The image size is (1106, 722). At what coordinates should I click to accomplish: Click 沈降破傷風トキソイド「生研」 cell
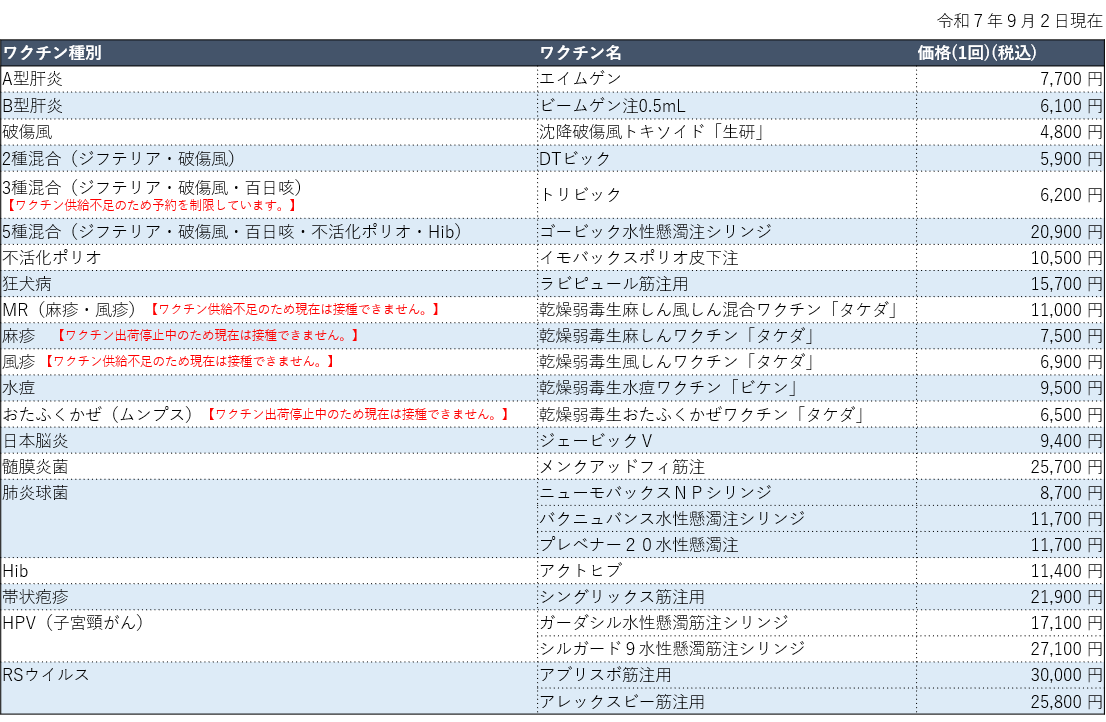[727, 132]
